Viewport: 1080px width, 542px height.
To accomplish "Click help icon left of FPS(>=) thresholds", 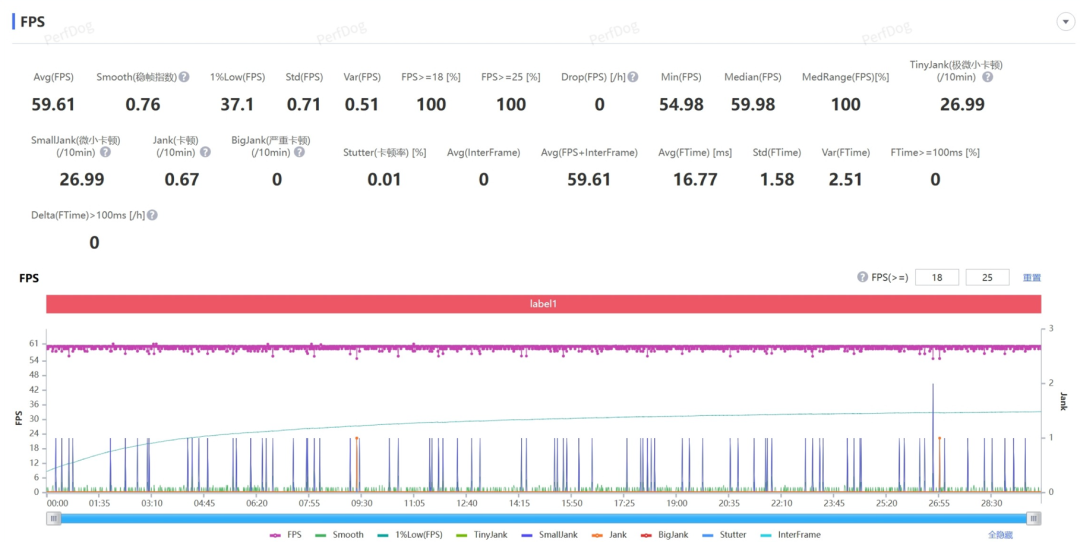I will [x=862, y=278].
